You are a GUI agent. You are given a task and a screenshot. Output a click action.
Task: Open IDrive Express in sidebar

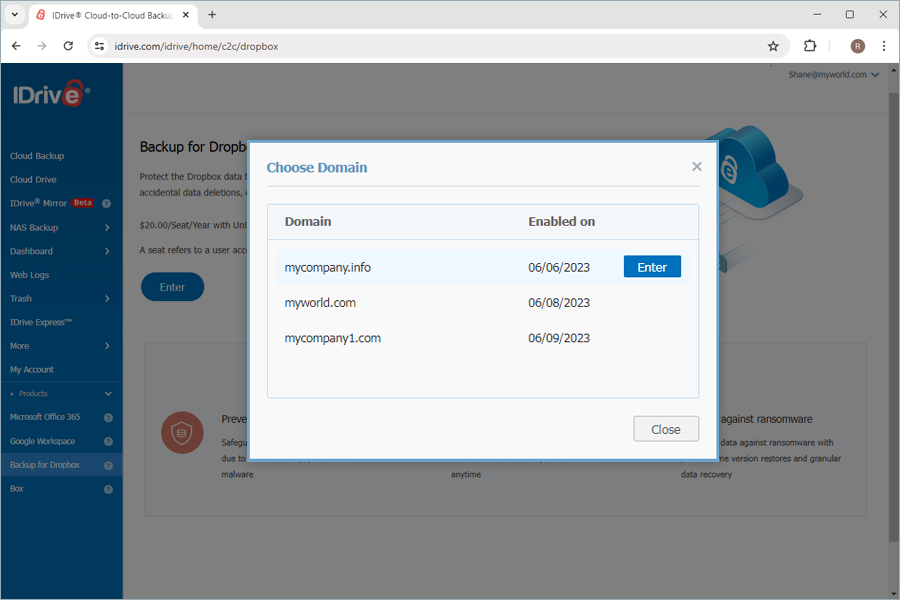[x=41, y=322]
